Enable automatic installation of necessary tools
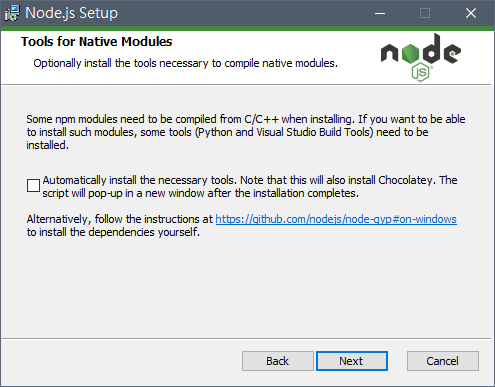Screen dimensions: 495x387 (x=33, y=185)
